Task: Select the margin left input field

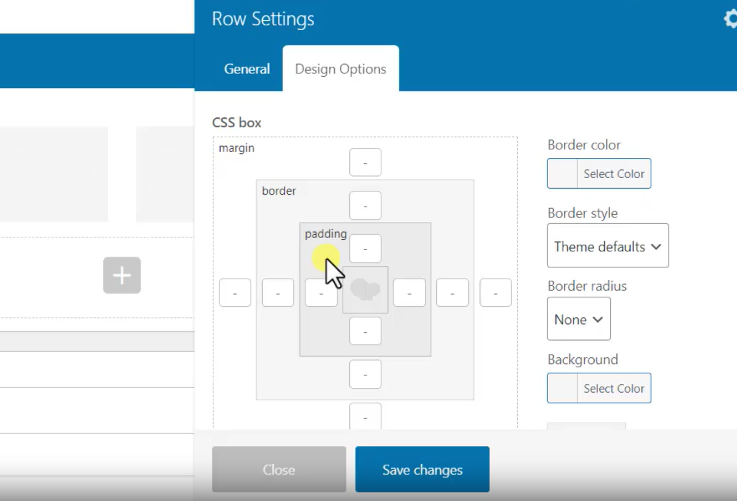Action: (235, 293)
